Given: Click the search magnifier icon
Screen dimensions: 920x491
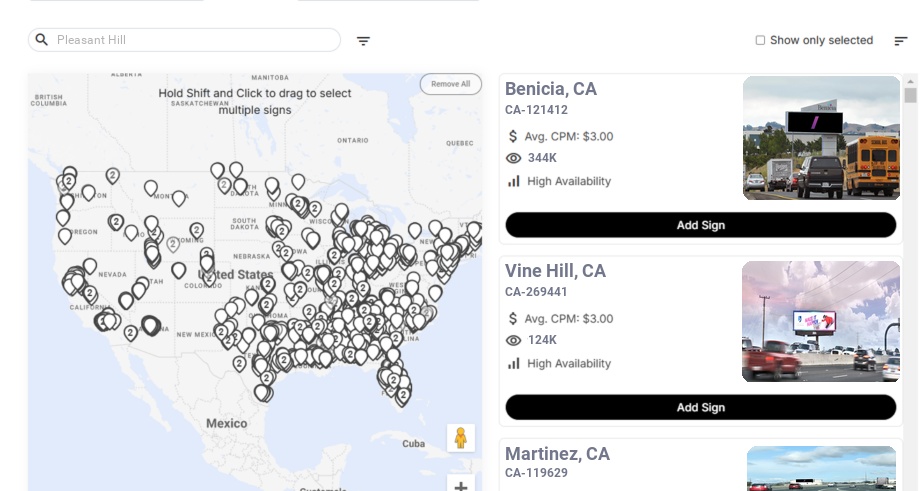Looking at the screenshot, I should click(x=42, y=40).
